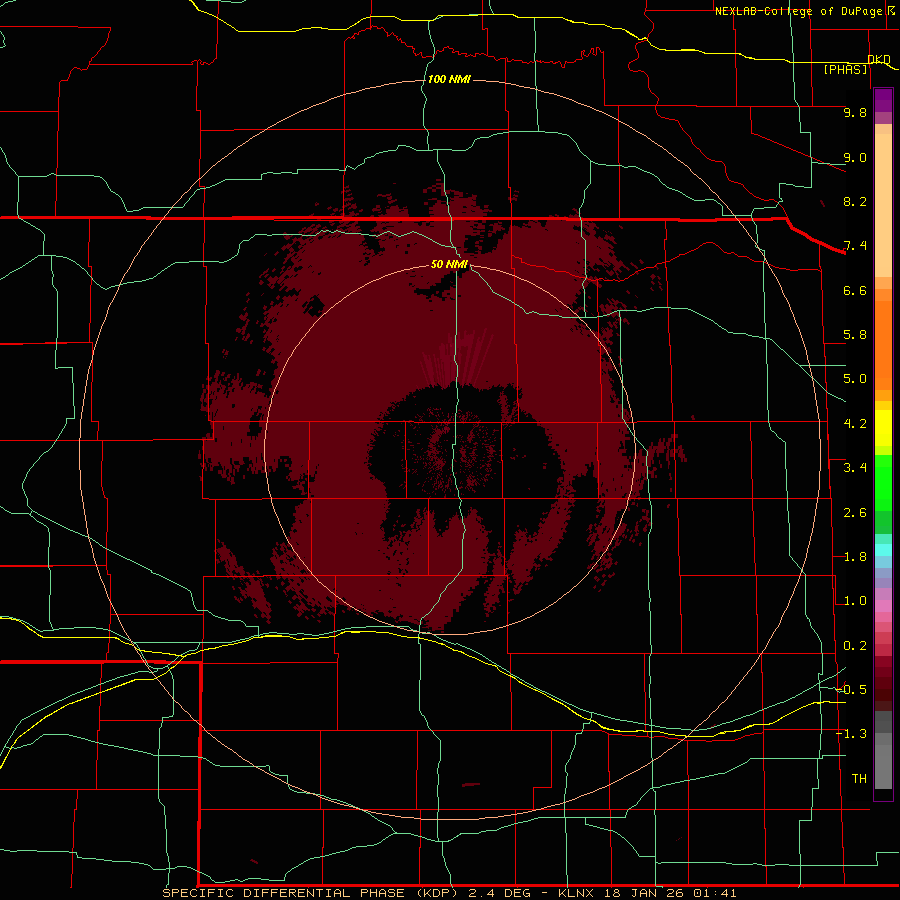Select the 6.6 value on color scale

point(855,290)
